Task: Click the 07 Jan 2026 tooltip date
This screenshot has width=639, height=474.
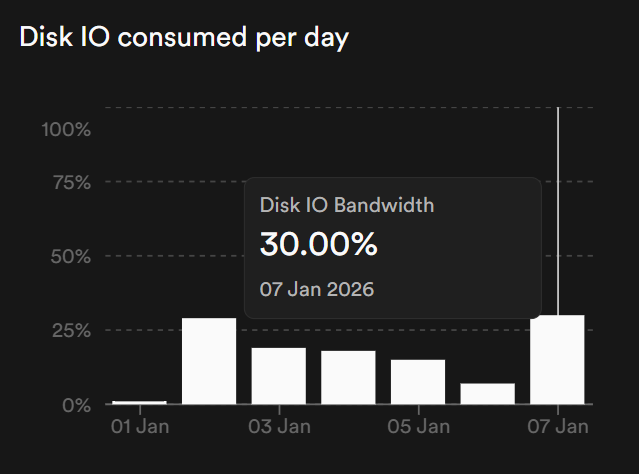Action: tap(316, 290)
